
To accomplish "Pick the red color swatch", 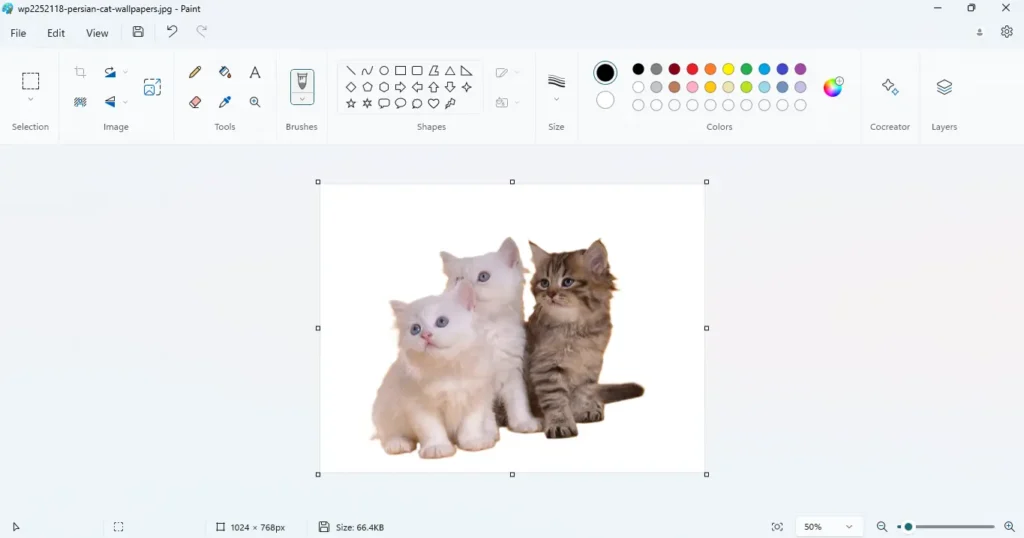I will [x=692, y=69].
